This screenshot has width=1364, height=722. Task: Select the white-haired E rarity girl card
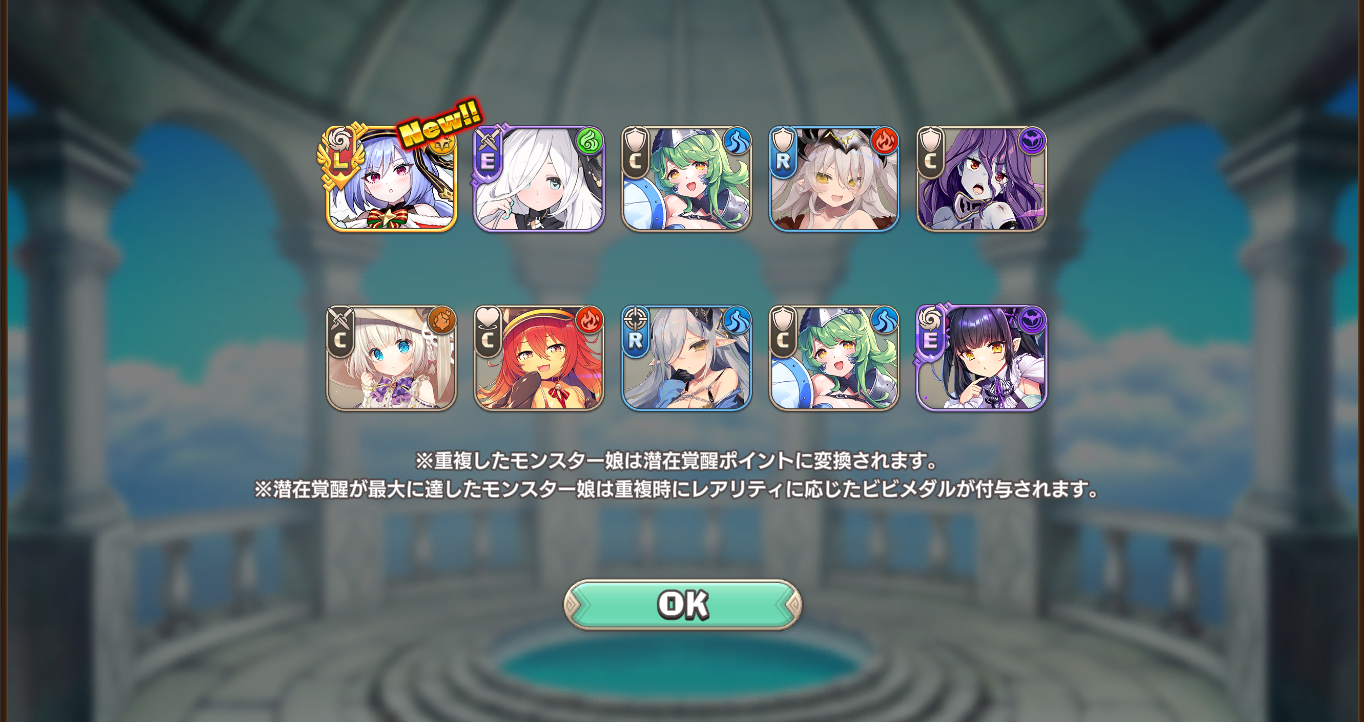pos(539,179)
